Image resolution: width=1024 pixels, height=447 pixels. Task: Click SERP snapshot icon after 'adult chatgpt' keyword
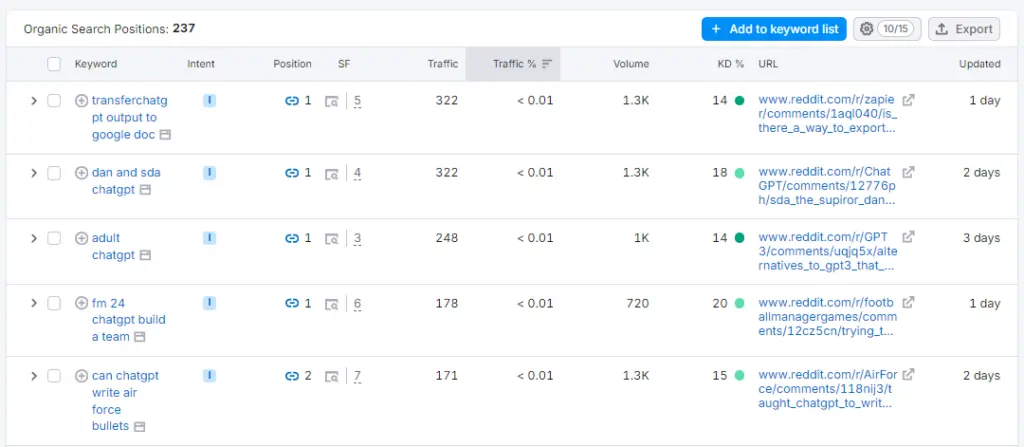145,256
